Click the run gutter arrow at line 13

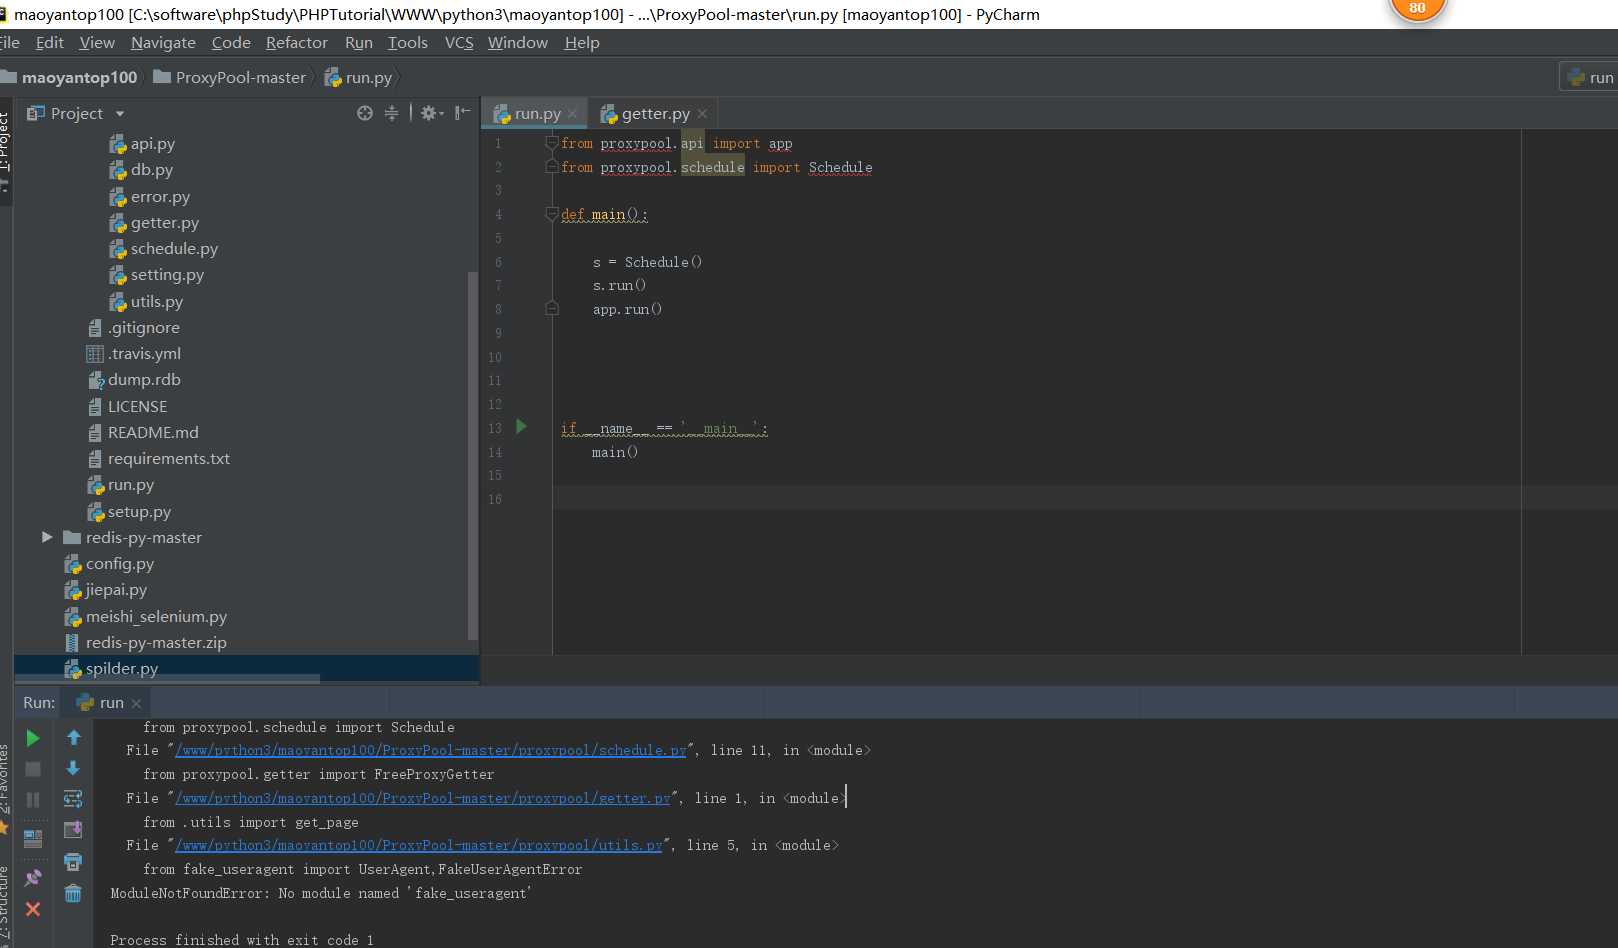click(x=521, y=427)
